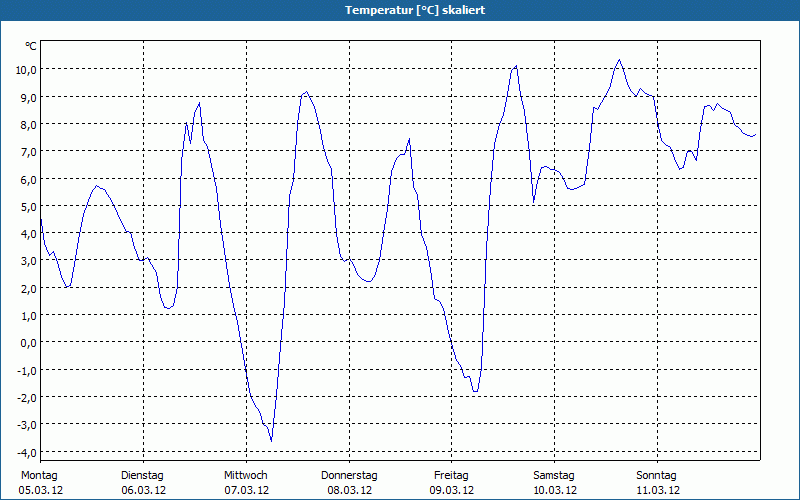The height and width of the screenshot is (500, 800).
Task: Select the 0,0 axis label
Action: pyautogui.click(x=29, y=343)
